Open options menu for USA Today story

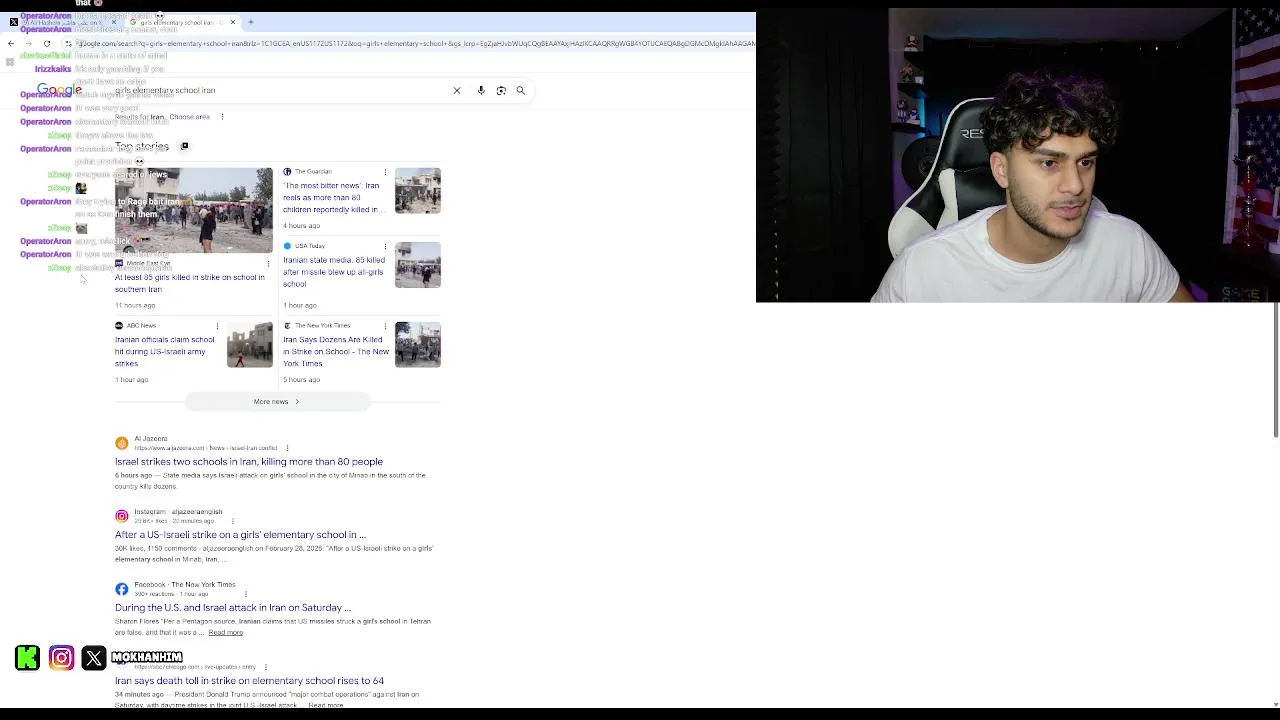[386, 246]
